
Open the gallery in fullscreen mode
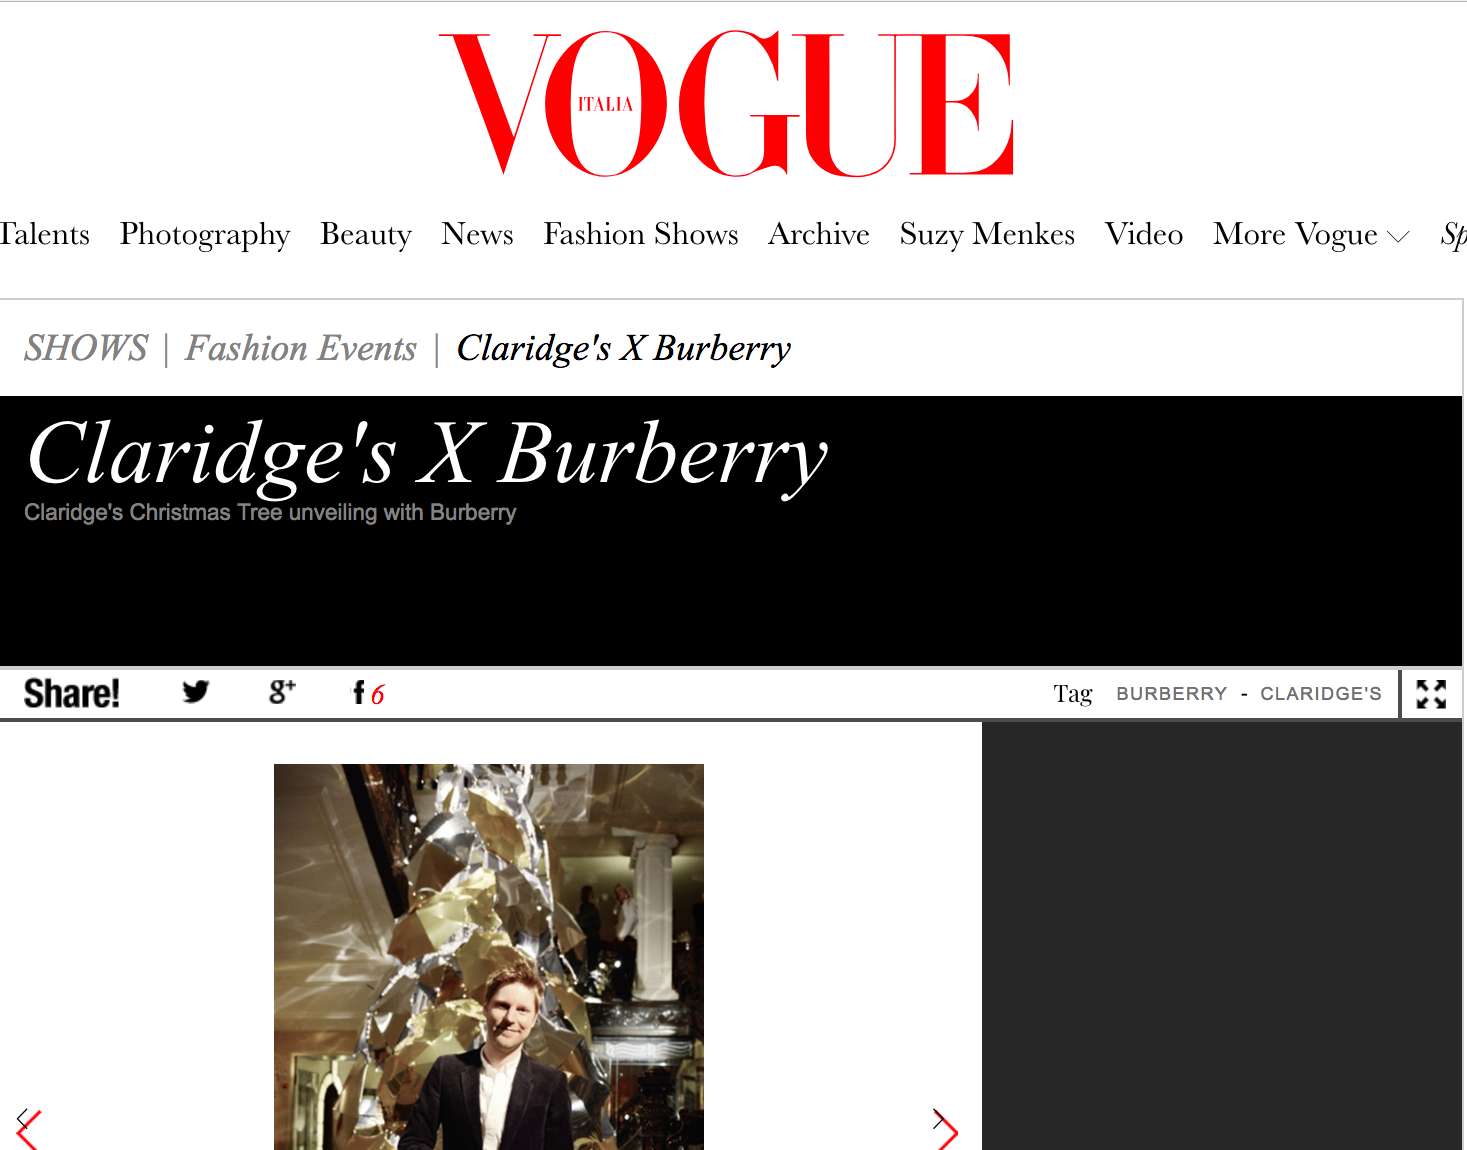(x=1431, y=694)
